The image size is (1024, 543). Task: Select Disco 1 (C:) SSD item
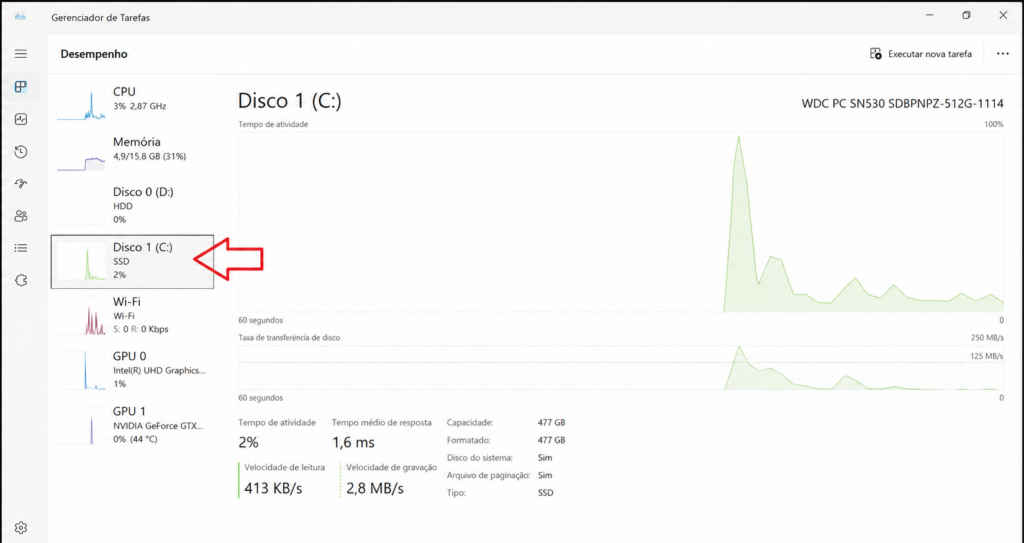point(132,261)
